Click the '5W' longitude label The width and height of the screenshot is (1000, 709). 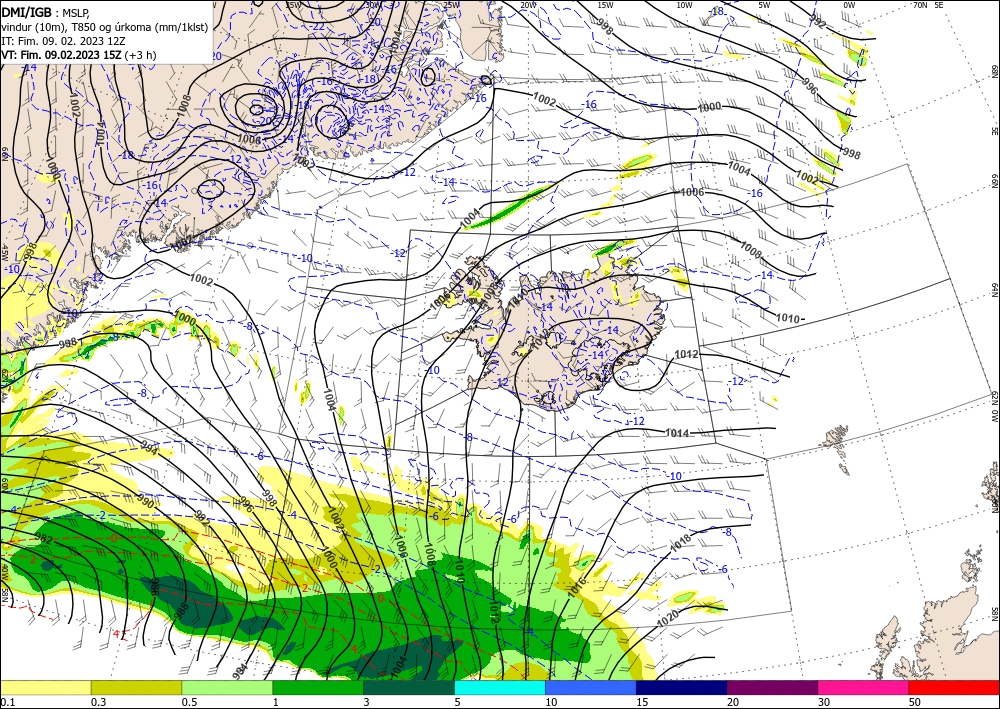764,5
